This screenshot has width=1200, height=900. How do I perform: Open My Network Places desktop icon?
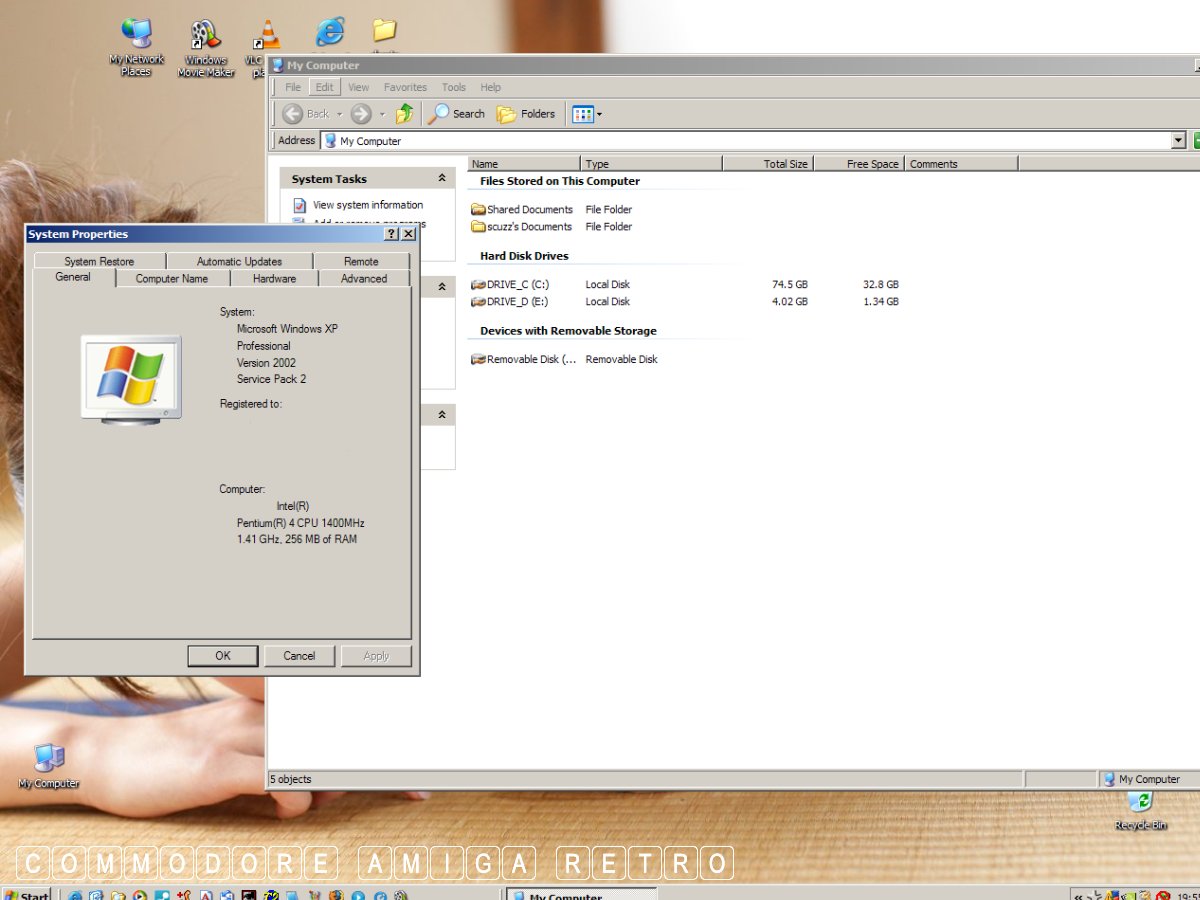pos(136,47)
